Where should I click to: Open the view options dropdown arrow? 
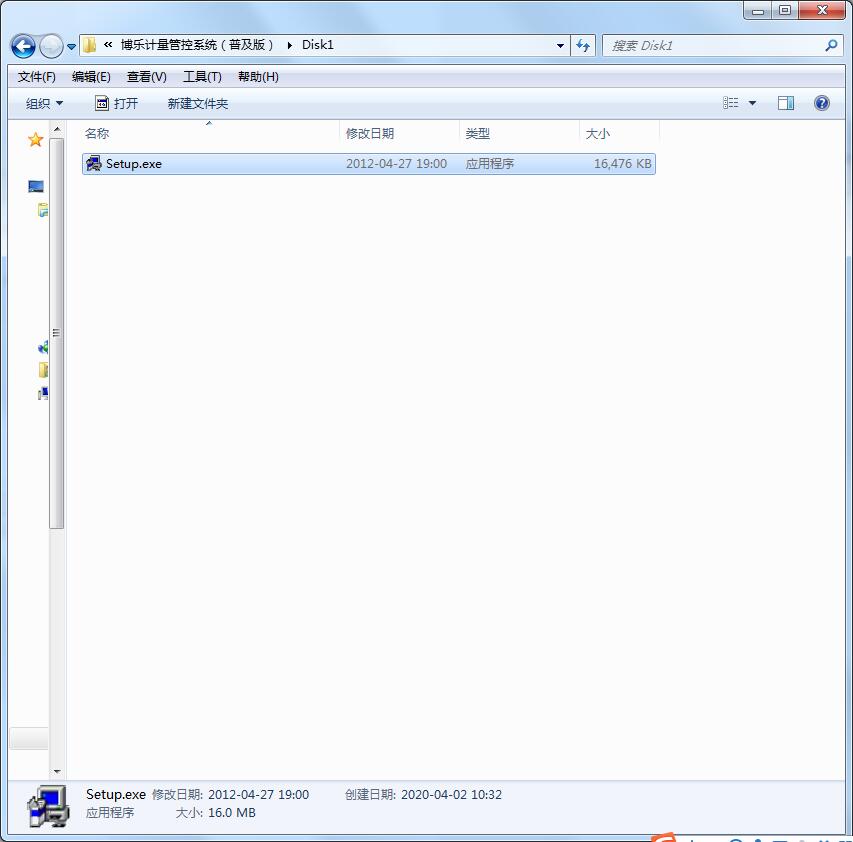coord(752,103)
